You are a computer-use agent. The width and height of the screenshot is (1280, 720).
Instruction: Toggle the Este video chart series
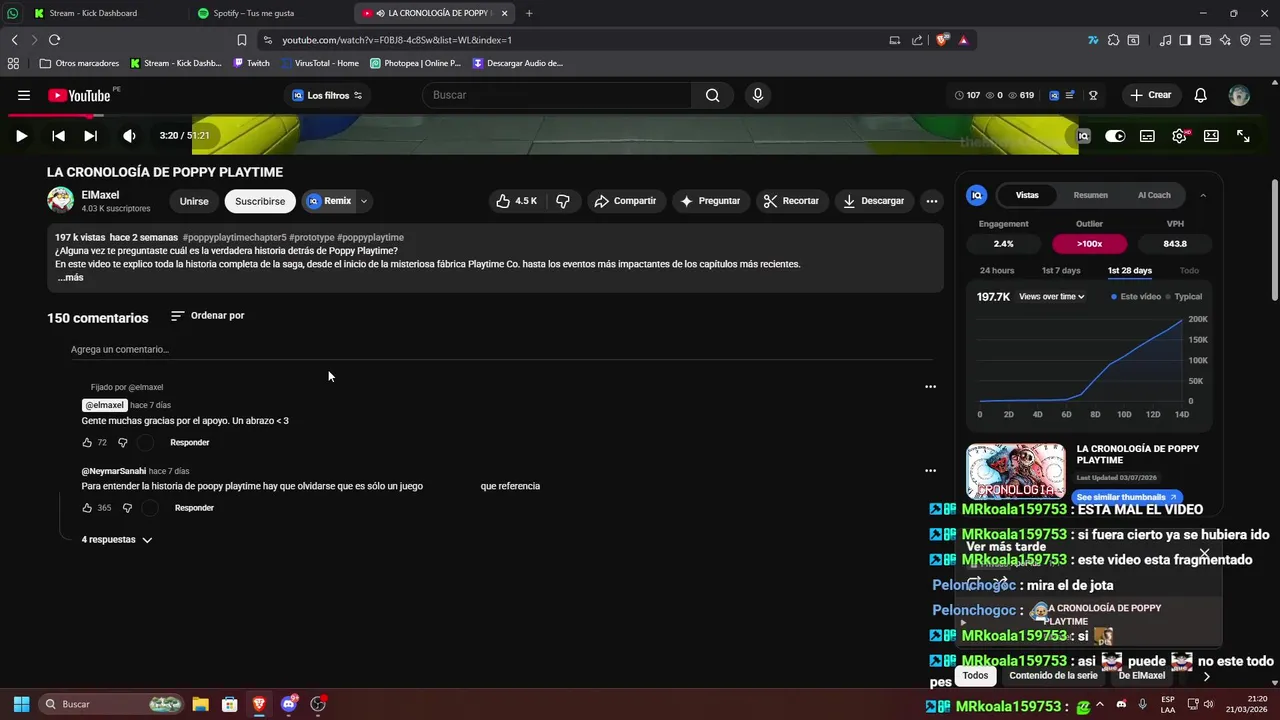pyautogui.click(x=1135, y=297)
